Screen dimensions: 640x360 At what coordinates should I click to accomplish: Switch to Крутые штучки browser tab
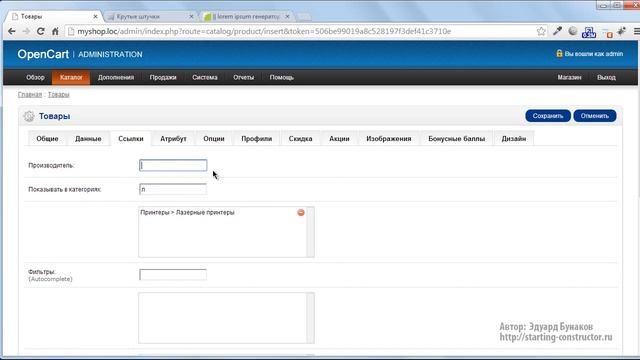pyautogui.click(x=149, y=17)
